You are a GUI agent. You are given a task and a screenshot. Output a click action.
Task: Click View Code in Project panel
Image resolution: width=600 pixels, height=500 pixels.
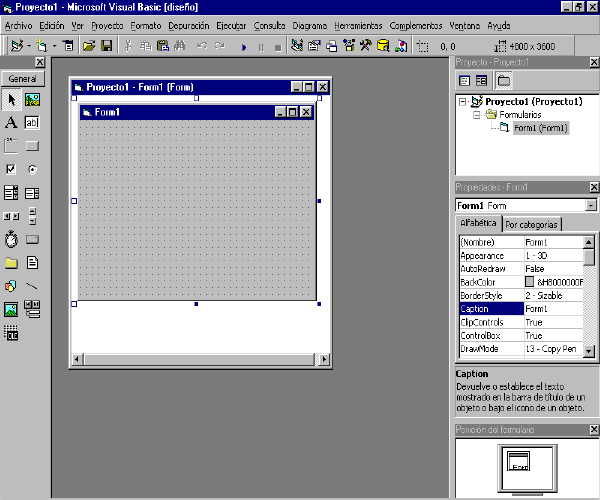tap(465, 81)
